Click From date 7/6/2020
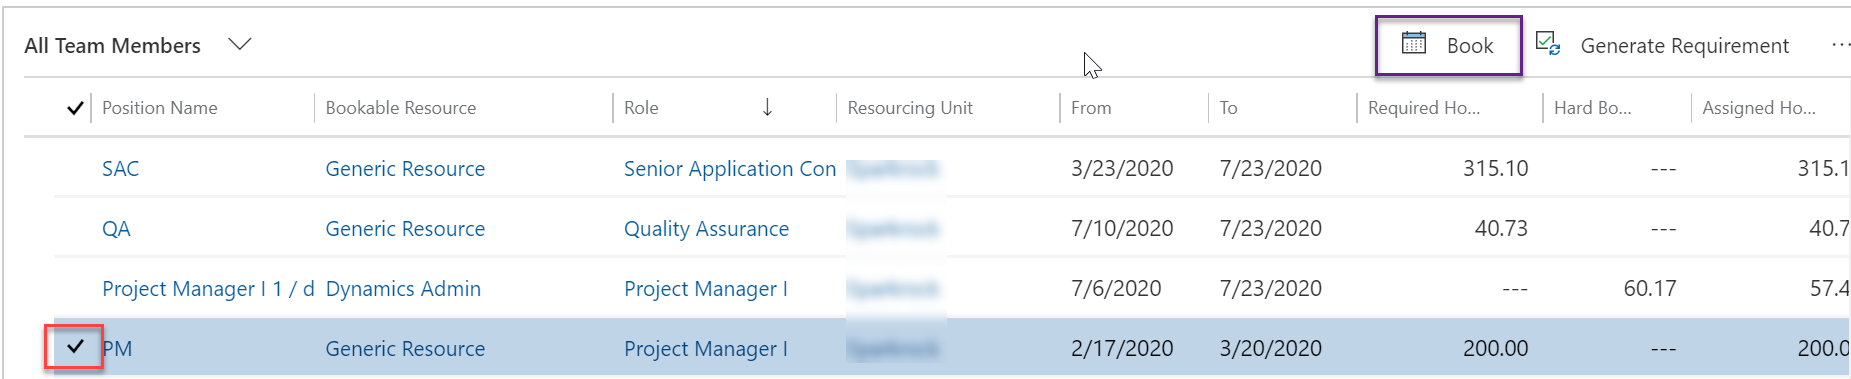Image resolution: width=1851 pixels, height=379 pixels. pos(1116,288)
